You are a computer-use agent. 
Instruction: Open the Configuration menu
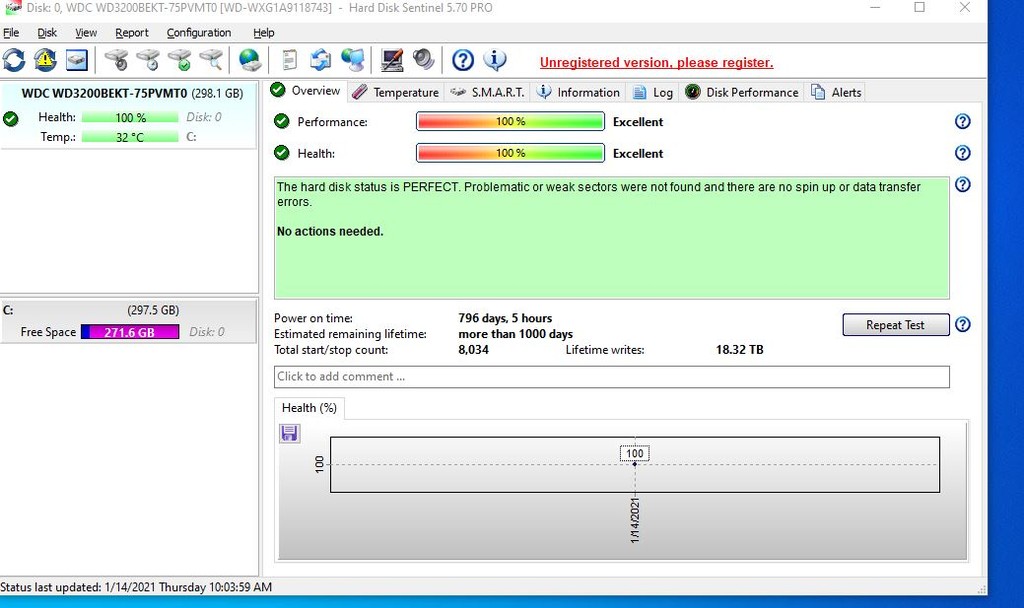click(199, 33)
